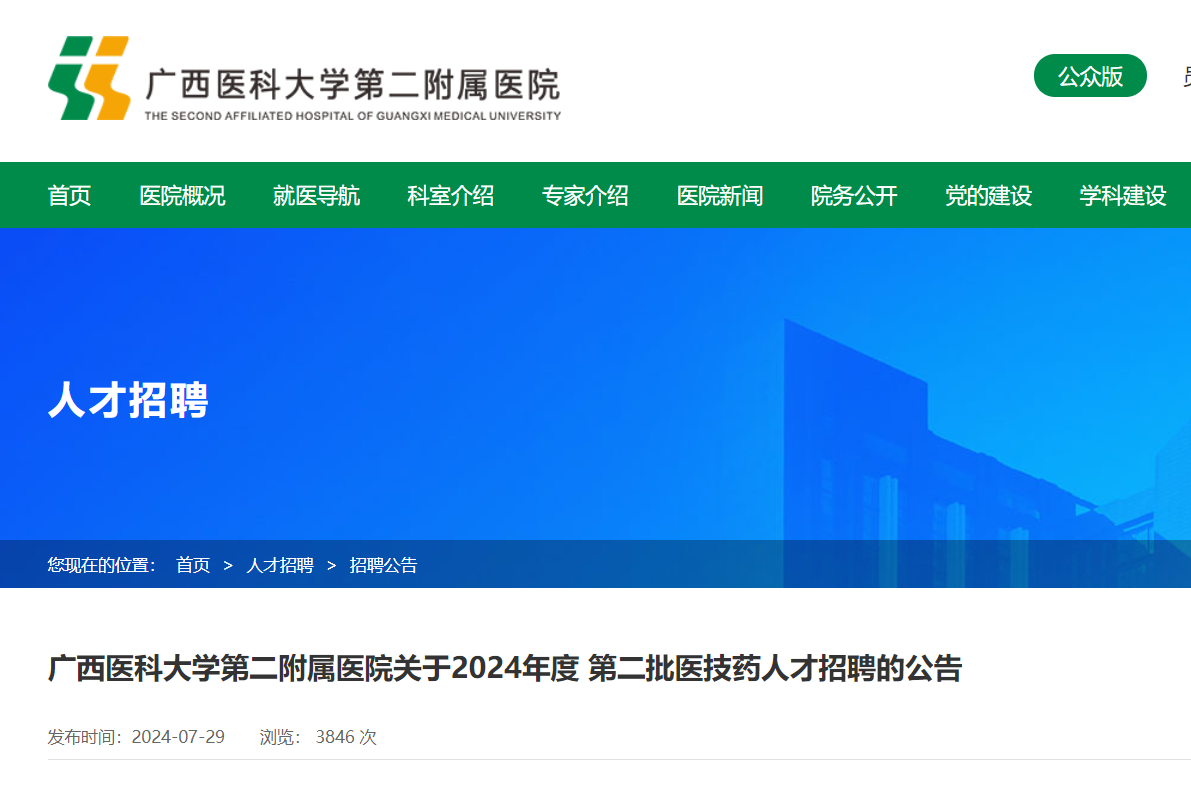Switch to 公众版 version button
The image size is (1191, 791).
(1090, 76)
